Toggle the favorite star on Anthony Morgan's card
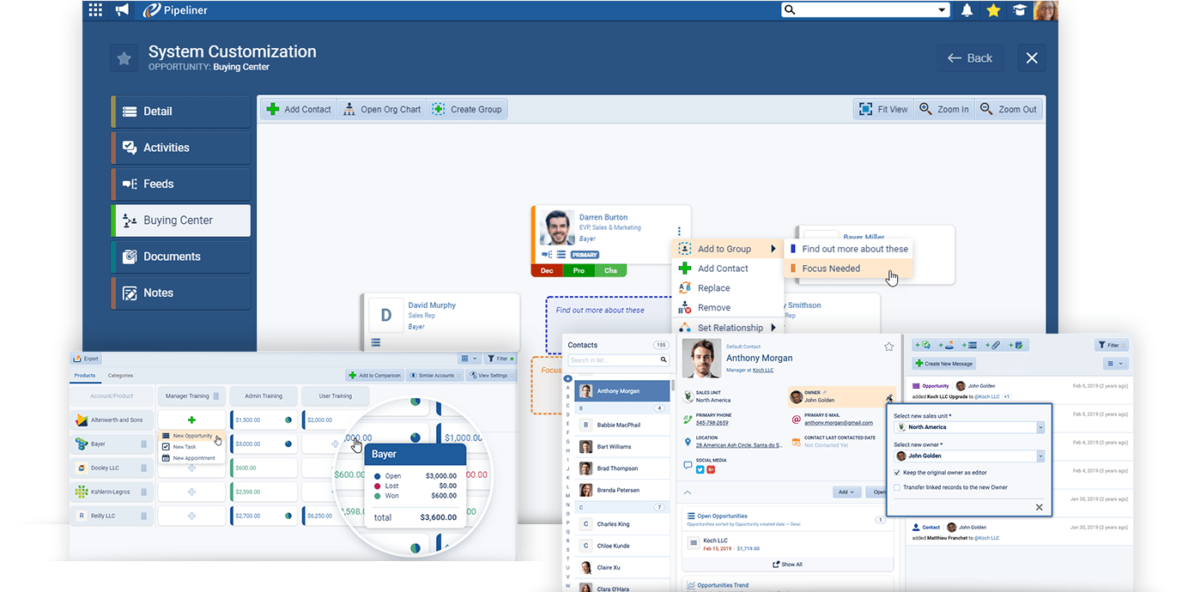The image size is (1200, 592). coord(889,345)
